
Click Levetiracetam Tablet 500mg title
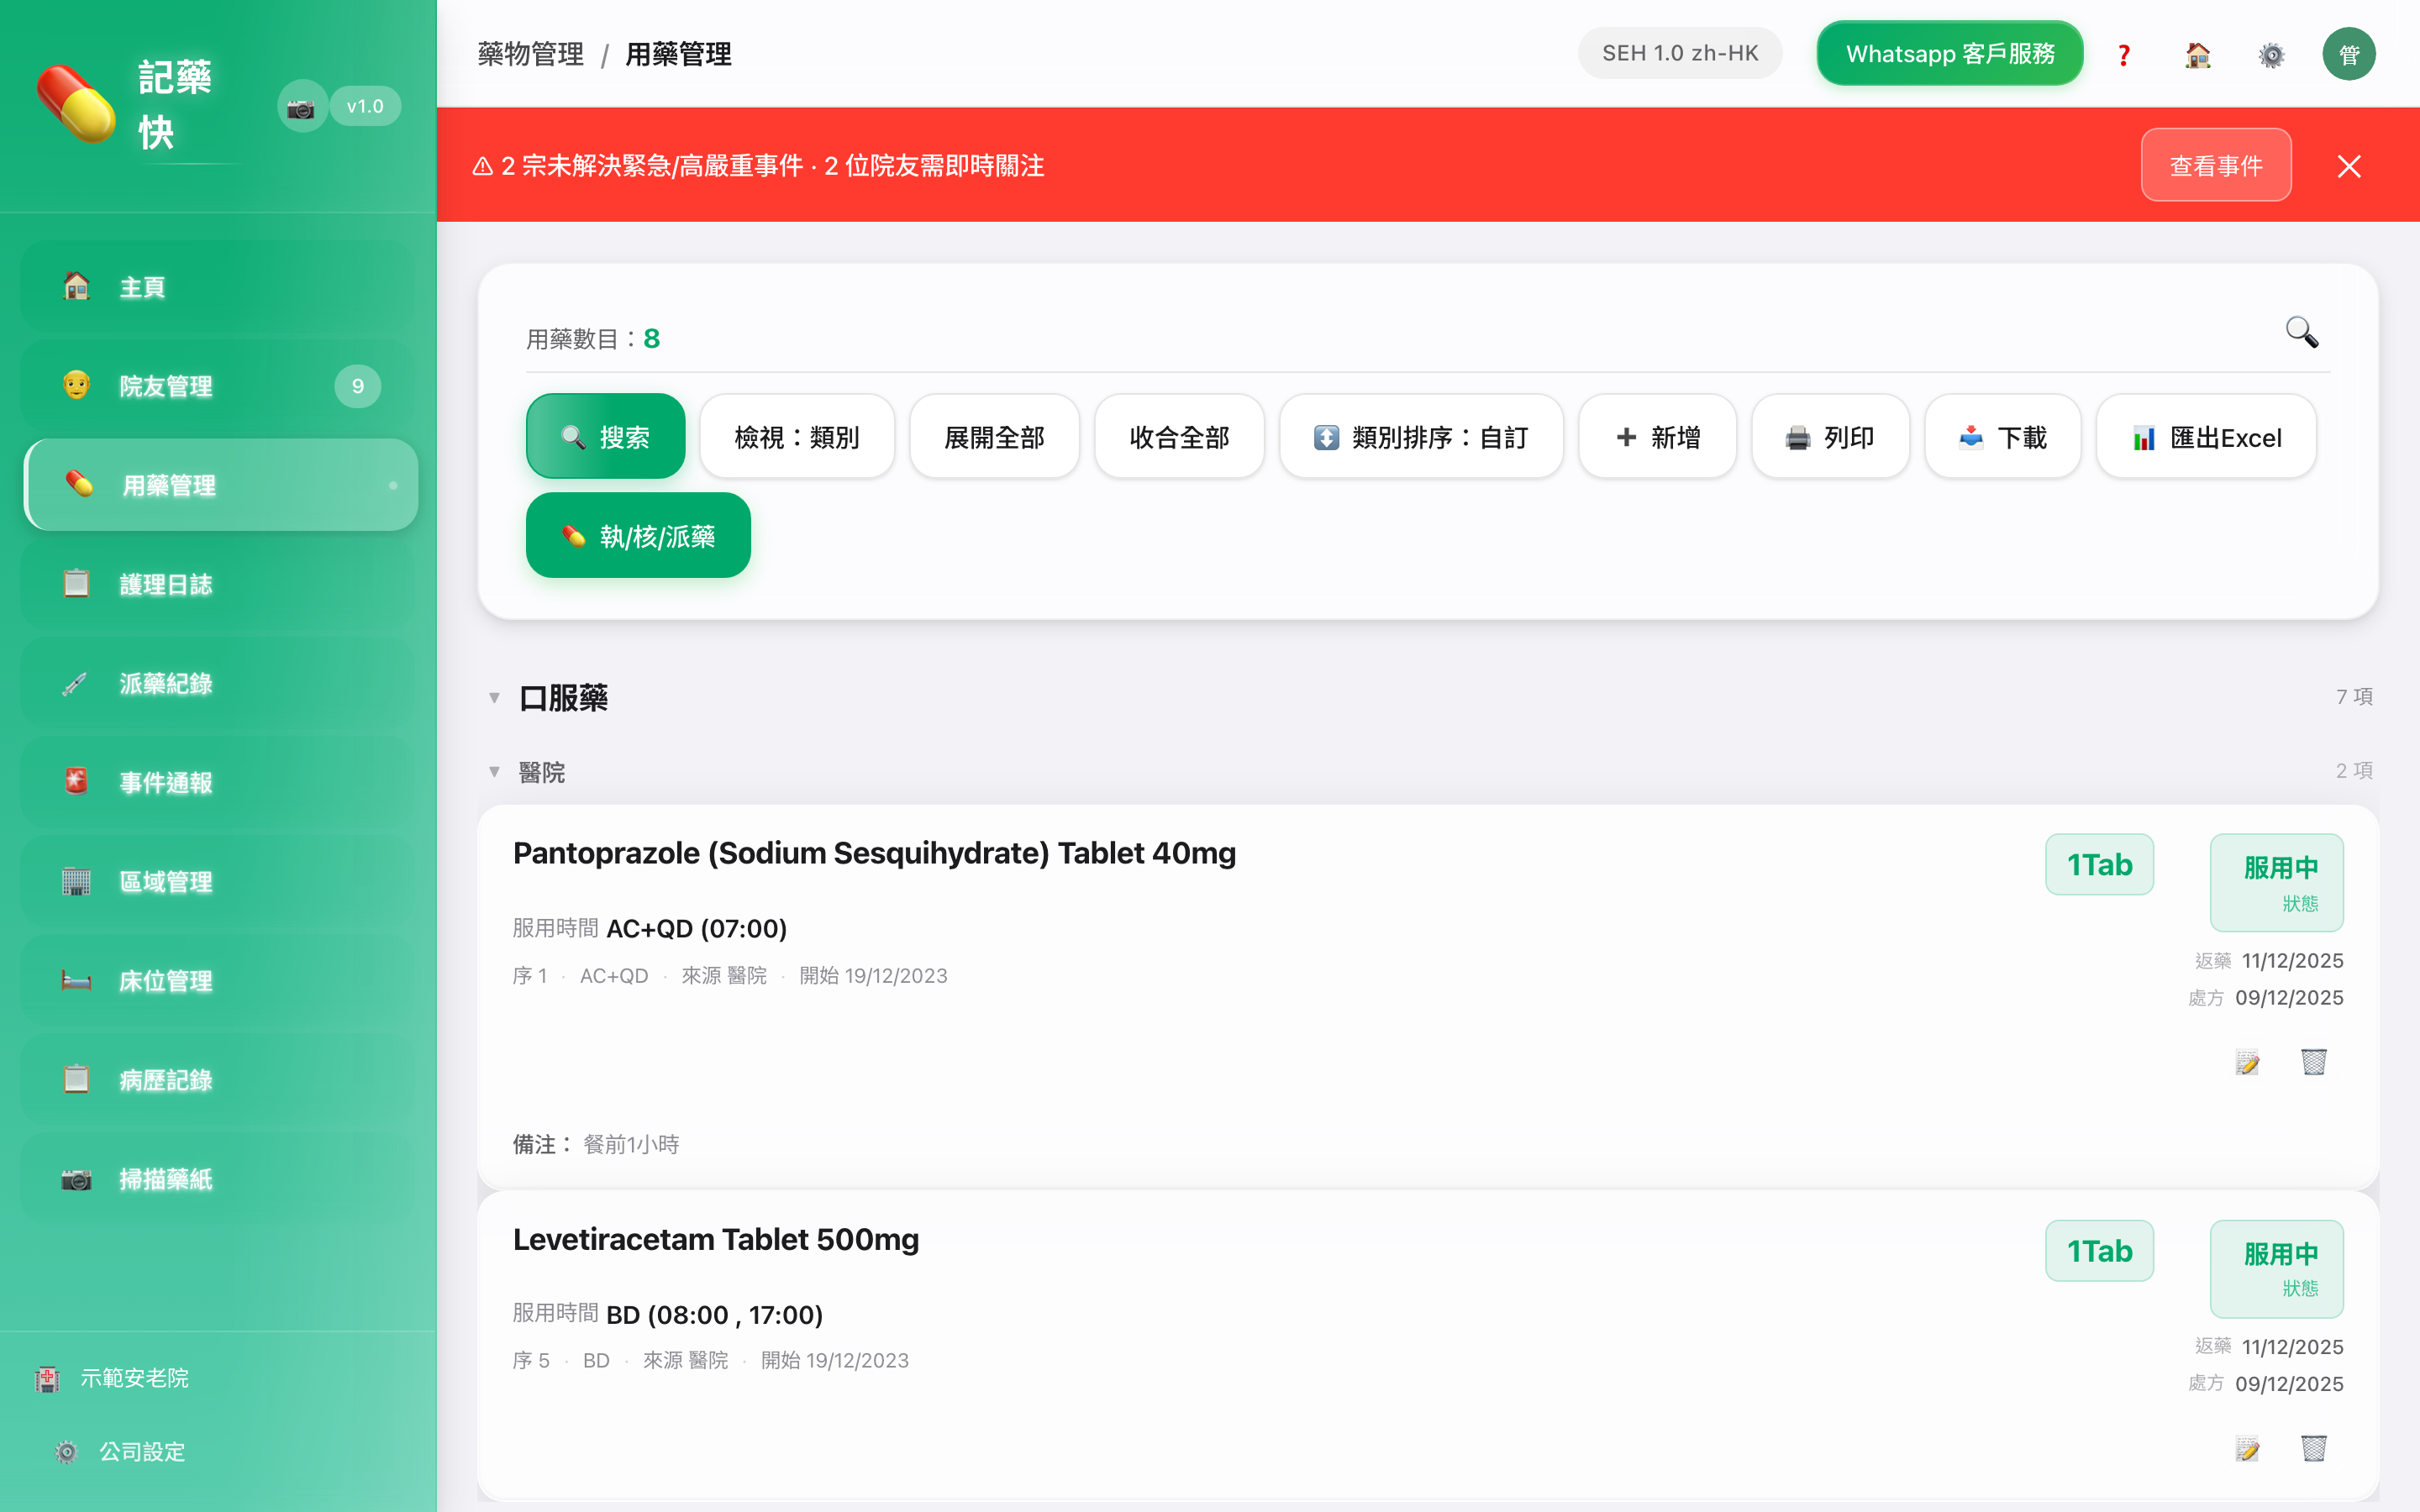point(716,1240)
